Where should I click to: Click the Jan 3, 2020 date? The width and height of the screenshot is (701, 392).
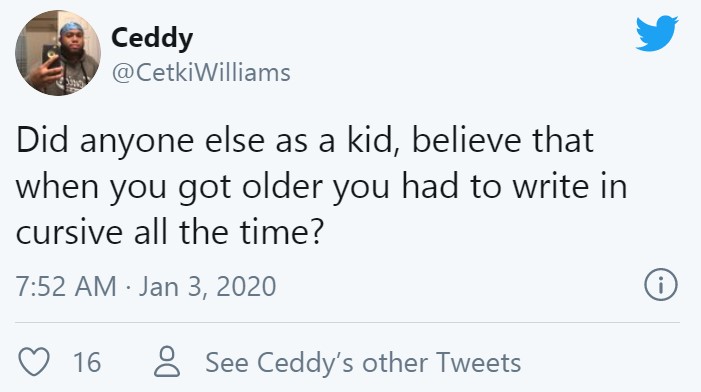[207, 287]
